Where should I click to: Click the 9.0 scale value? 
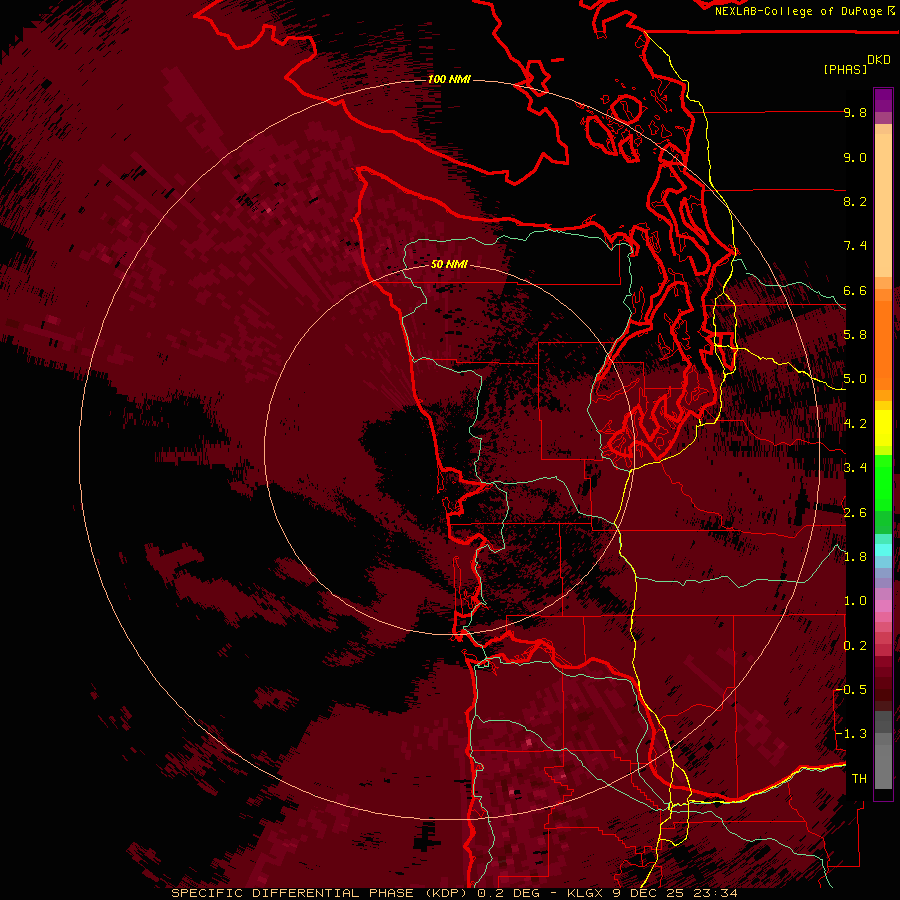coord(855,157)
